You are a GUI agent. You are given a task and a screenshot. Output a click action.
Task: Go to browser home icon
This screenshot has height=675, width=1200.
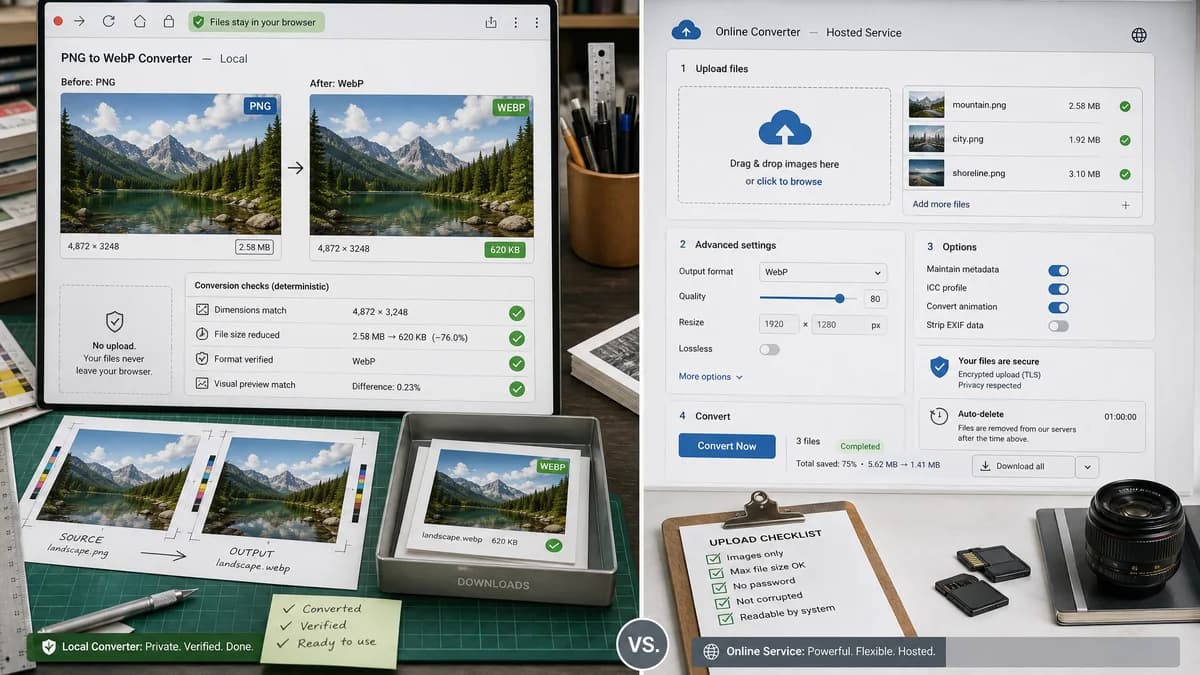coord(139,21)
